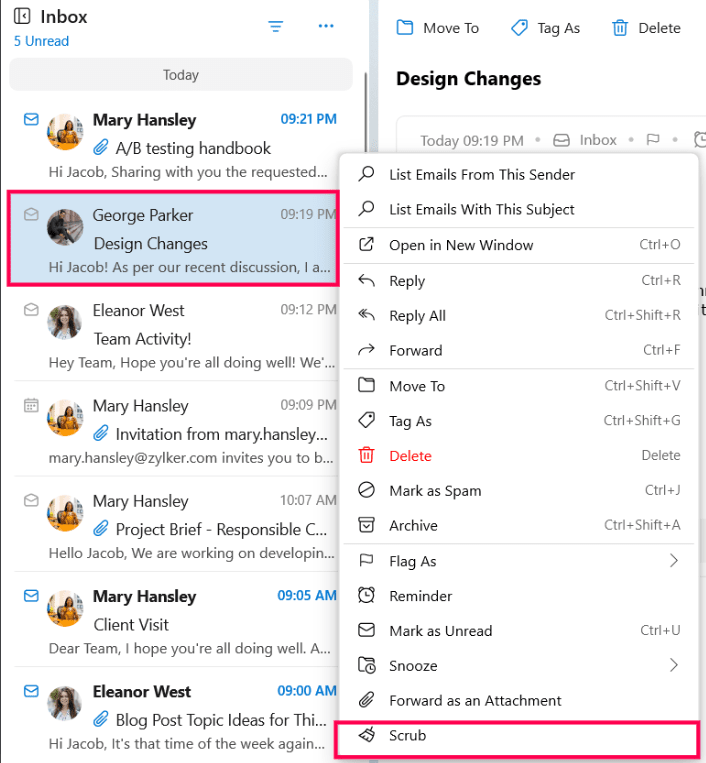Screen dimensions: 706x763
Task: Click the Delete trash icon in toolbar
Action: [x=620, y=28]
